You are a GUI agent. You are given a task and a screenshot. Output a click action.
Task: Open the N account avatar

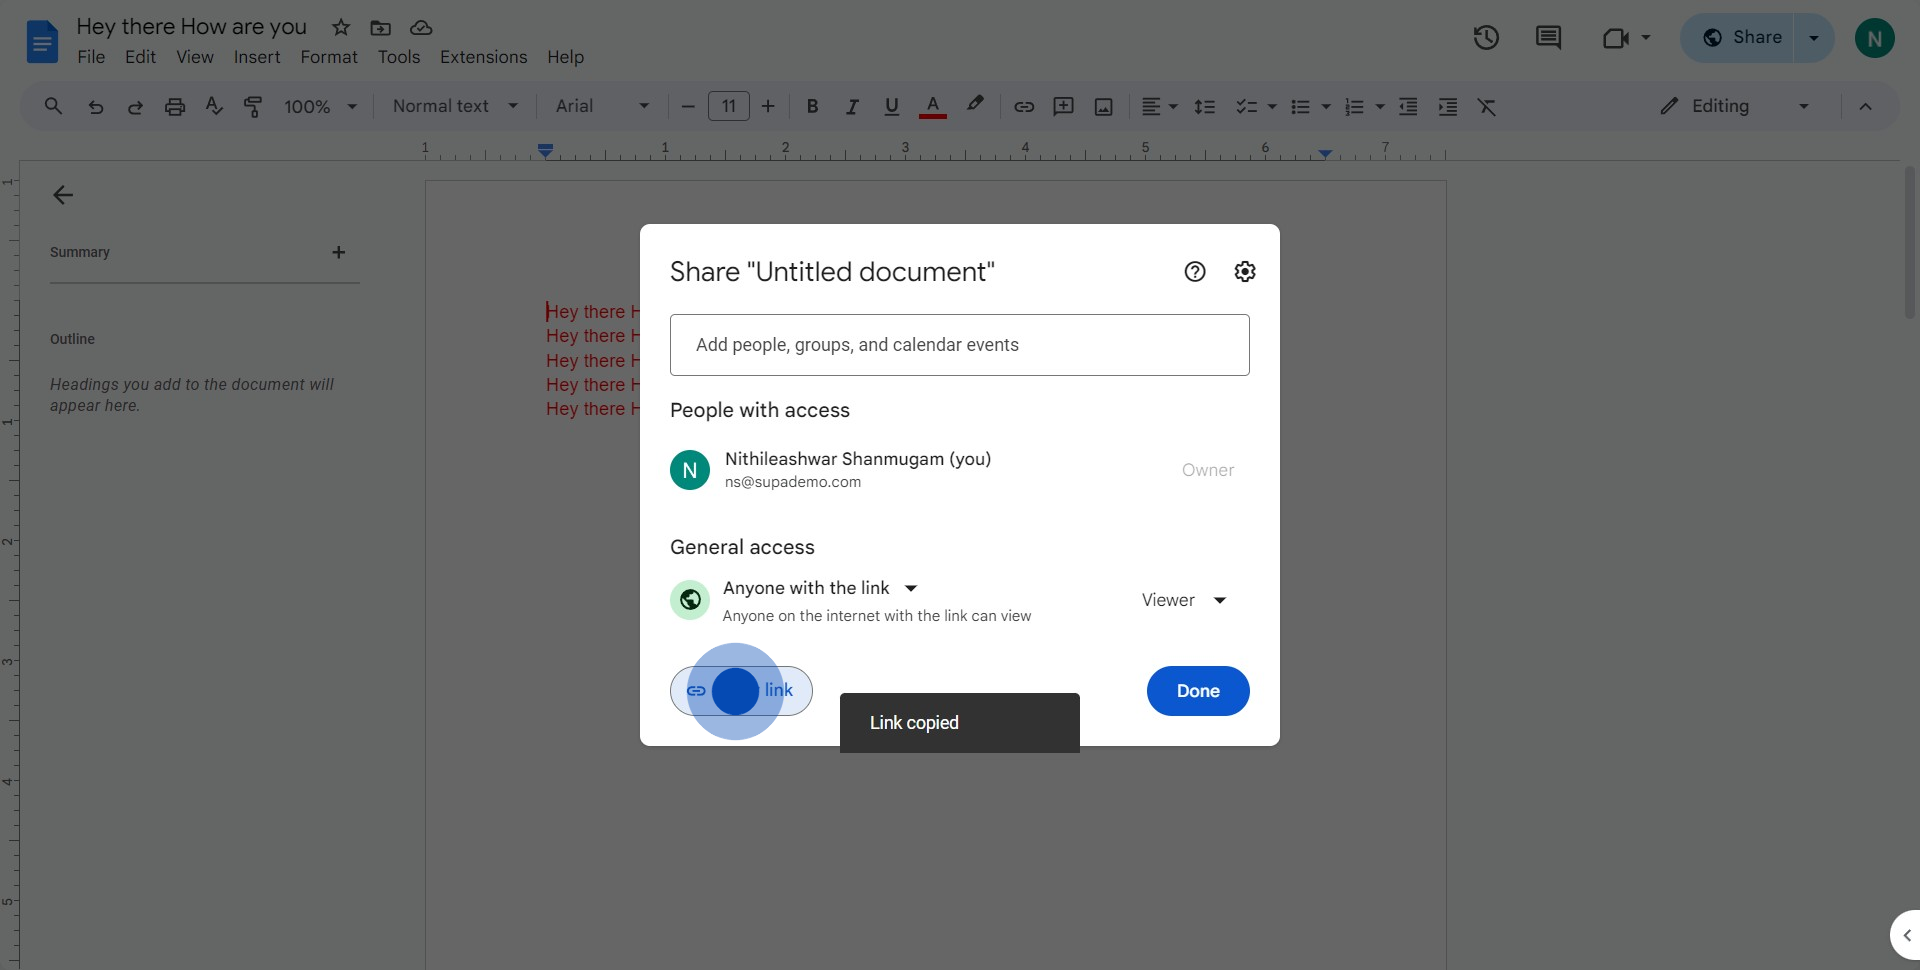tap(1874, 38)
